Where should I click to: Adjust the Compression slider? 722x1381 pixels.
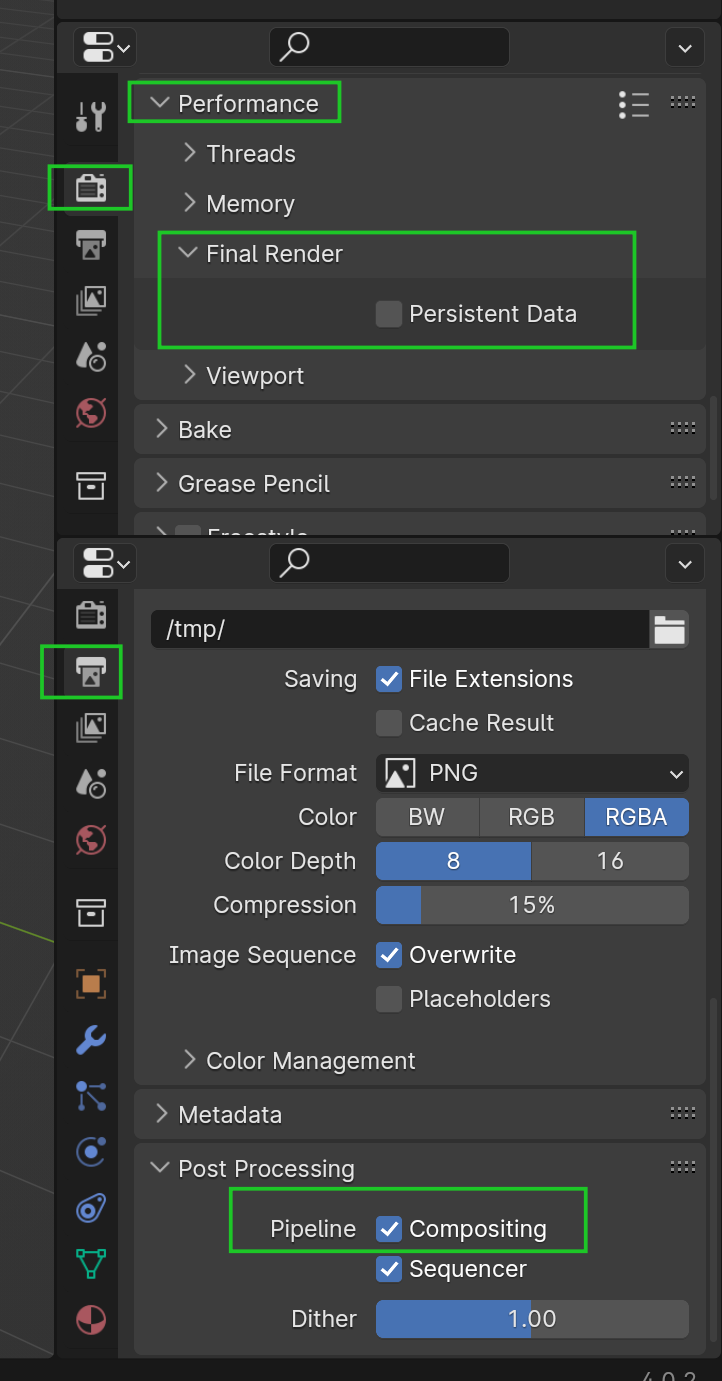pyautogui.click(x=532, y=905)
